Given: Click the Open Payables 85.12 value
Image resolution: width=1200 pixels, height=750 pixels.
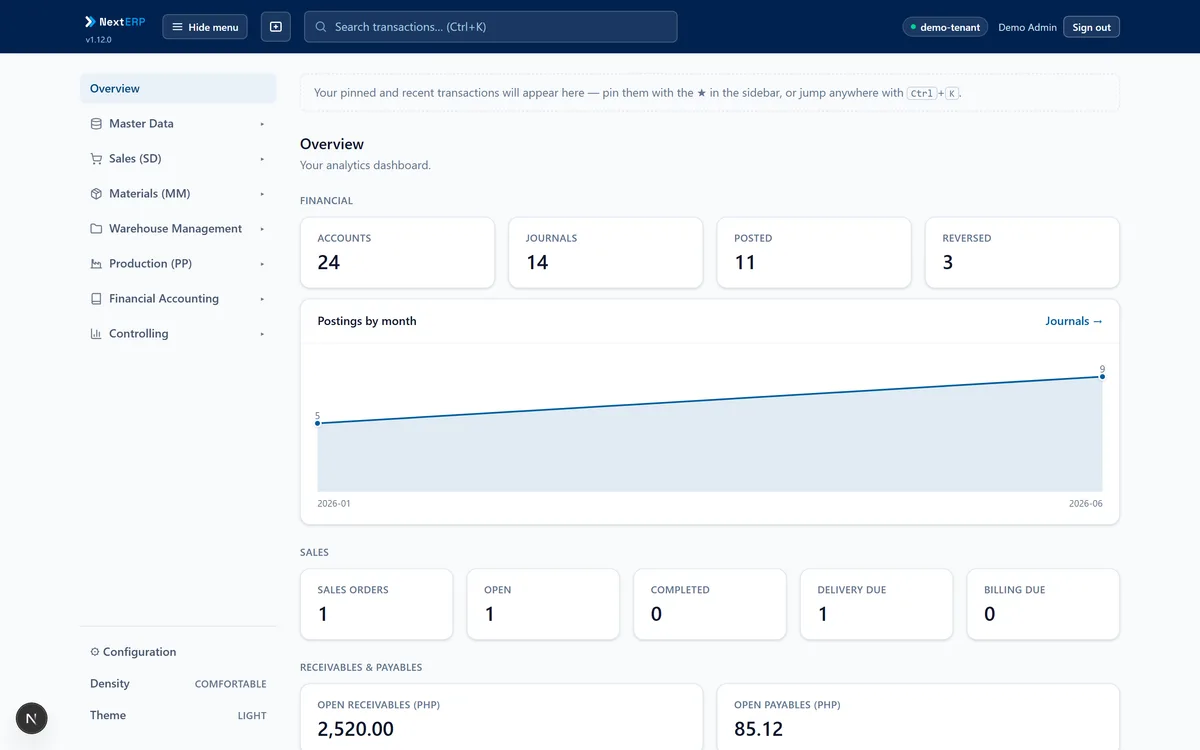Looking at the screenshot, I should 758,729.
